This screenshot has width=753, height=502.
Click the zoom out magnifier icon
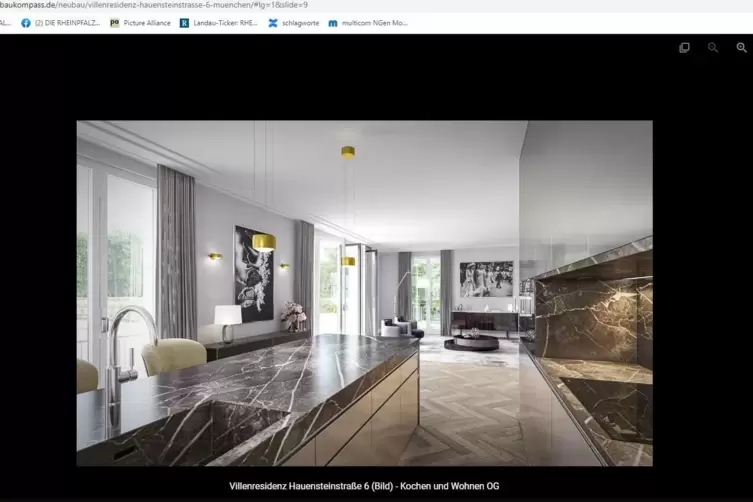click(713, 48)
